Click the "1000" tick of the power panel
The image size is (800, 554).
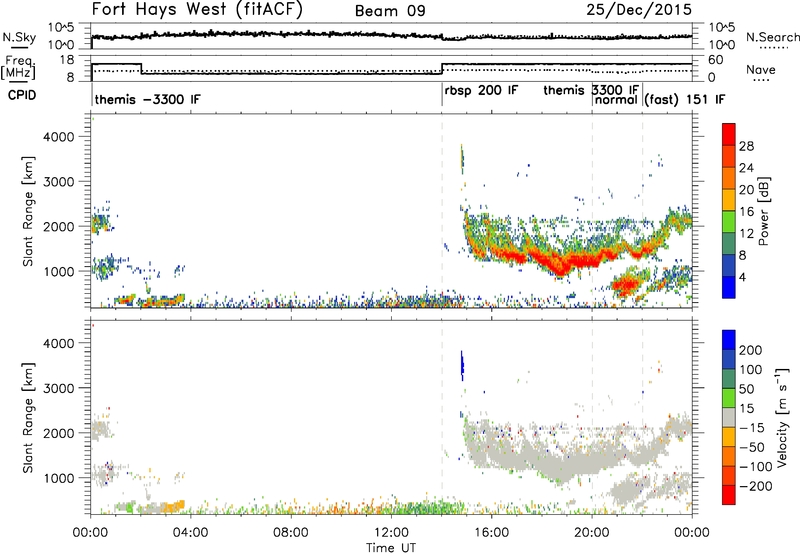tap(59, 271)
